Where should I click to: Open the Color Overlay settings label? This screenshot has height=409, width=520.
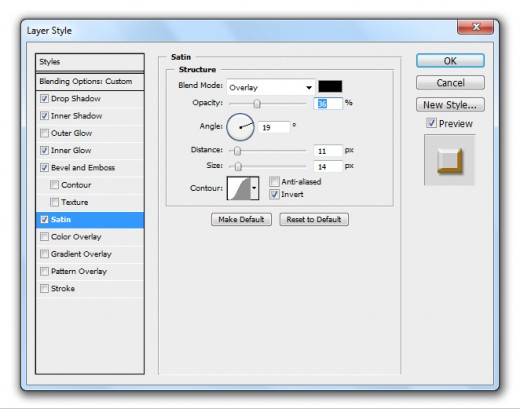(x=76, y=237)
